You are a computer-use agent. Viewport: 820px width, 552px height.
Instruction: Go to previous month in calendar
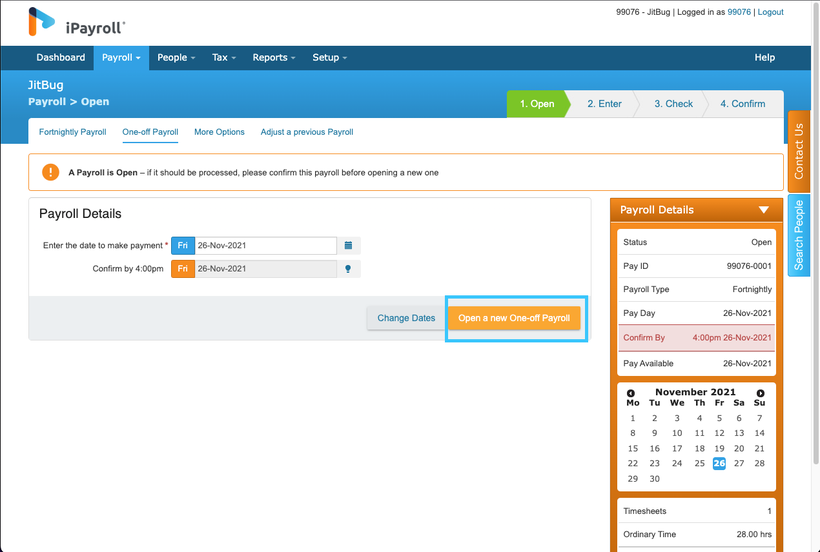pos(631,393)
